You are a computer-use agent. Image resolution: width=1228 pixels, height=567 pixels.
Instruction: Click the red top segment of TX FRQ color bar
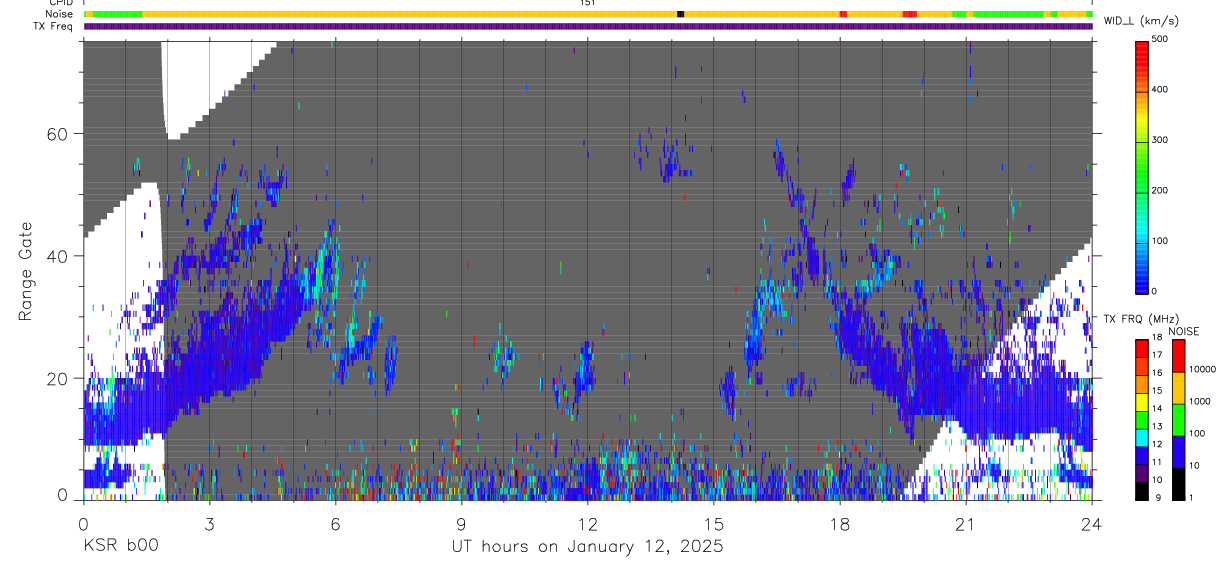1141,349
